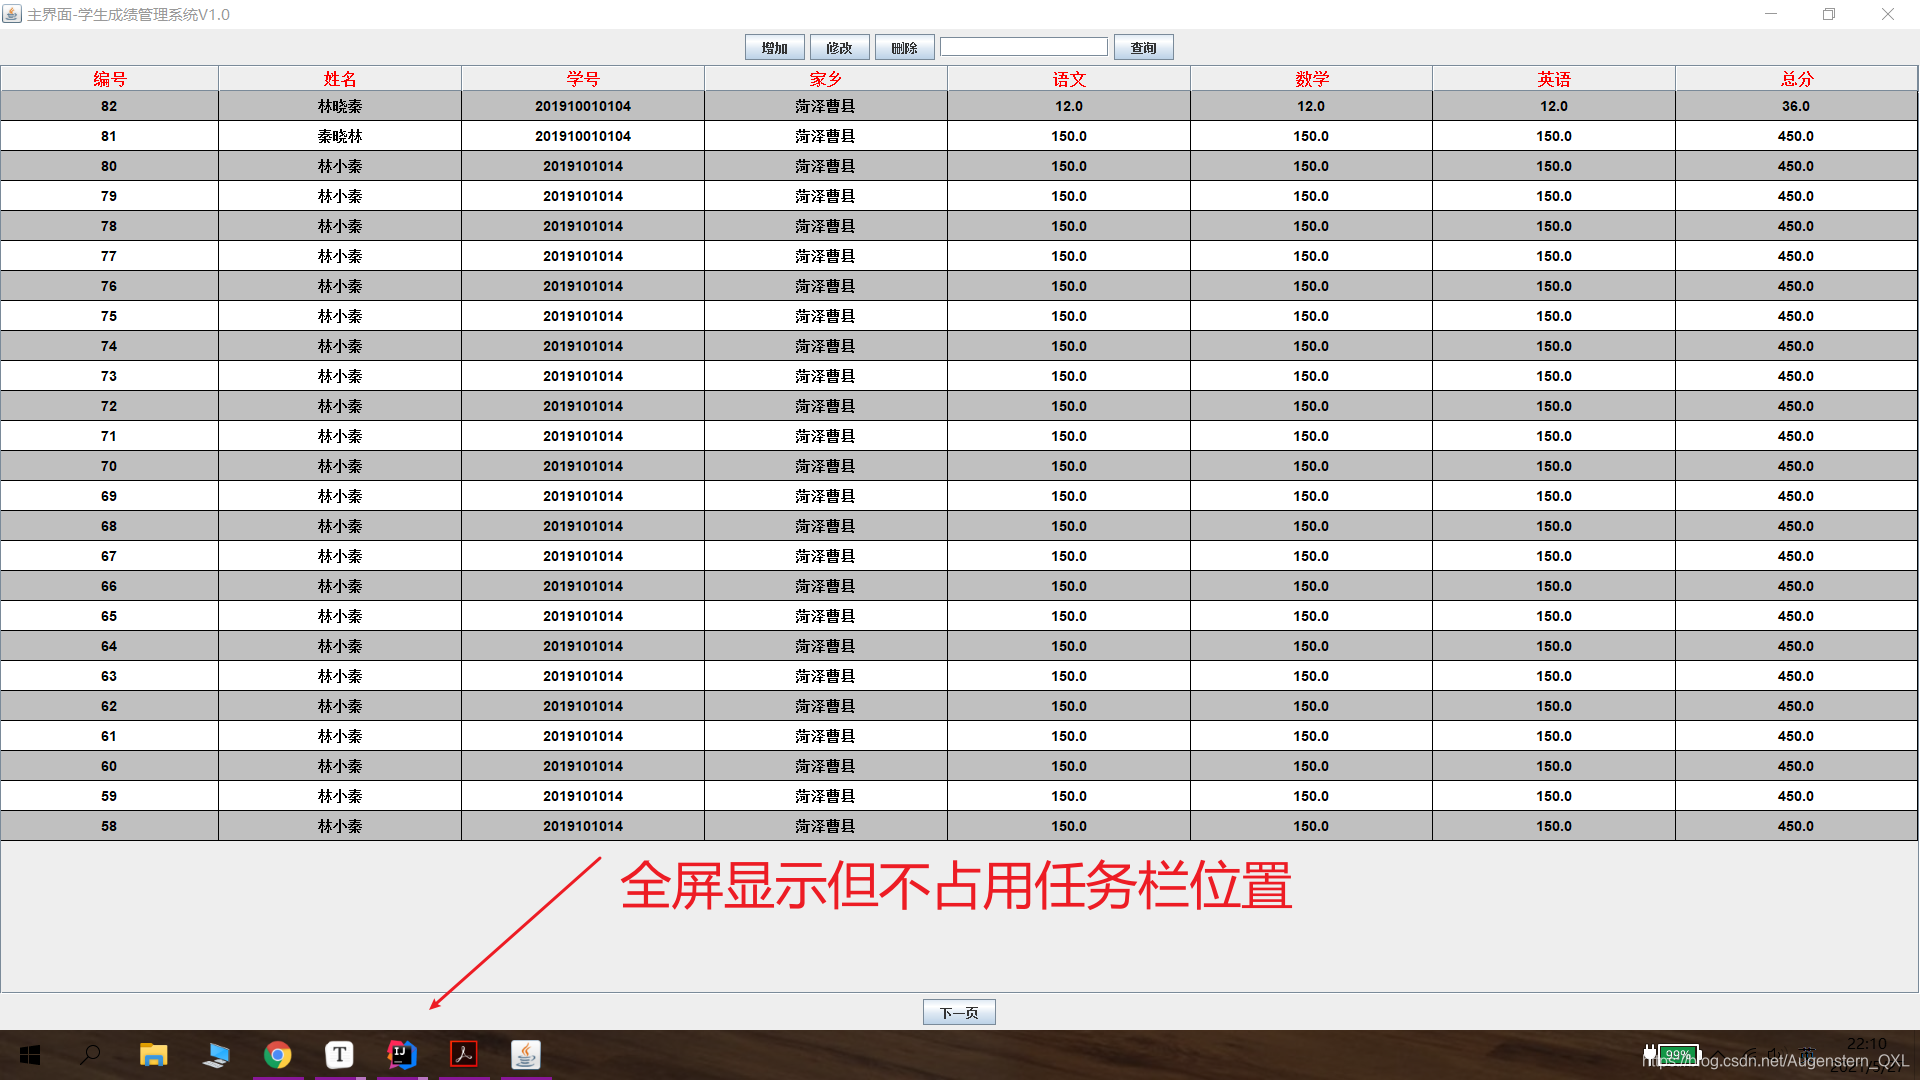Click name cell in row 78

340,226
